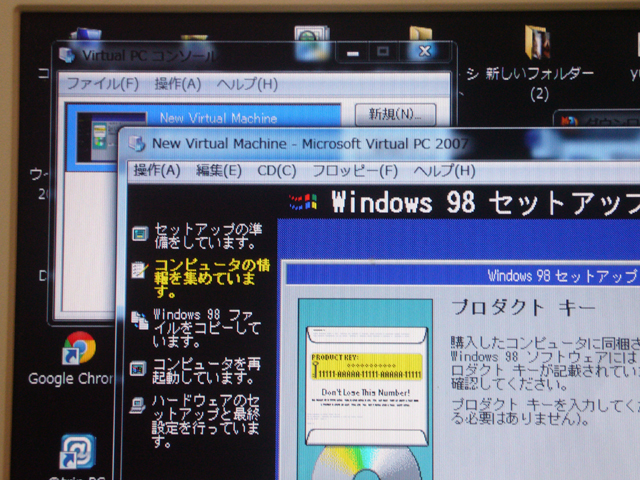Open the 操作(A) menu in Virtual PC Console

point(178,84)
